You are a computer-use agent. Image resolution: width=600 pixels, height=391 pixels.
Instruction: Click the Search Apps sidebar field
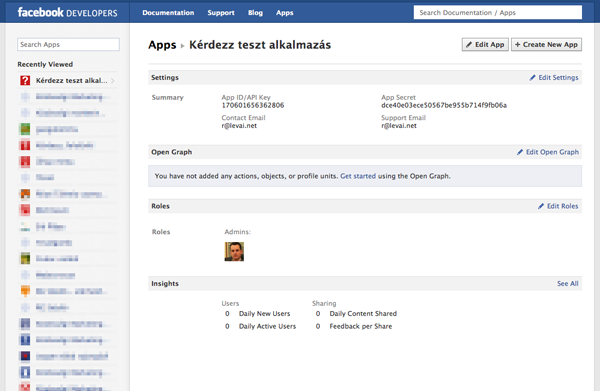tap(68, 44)
